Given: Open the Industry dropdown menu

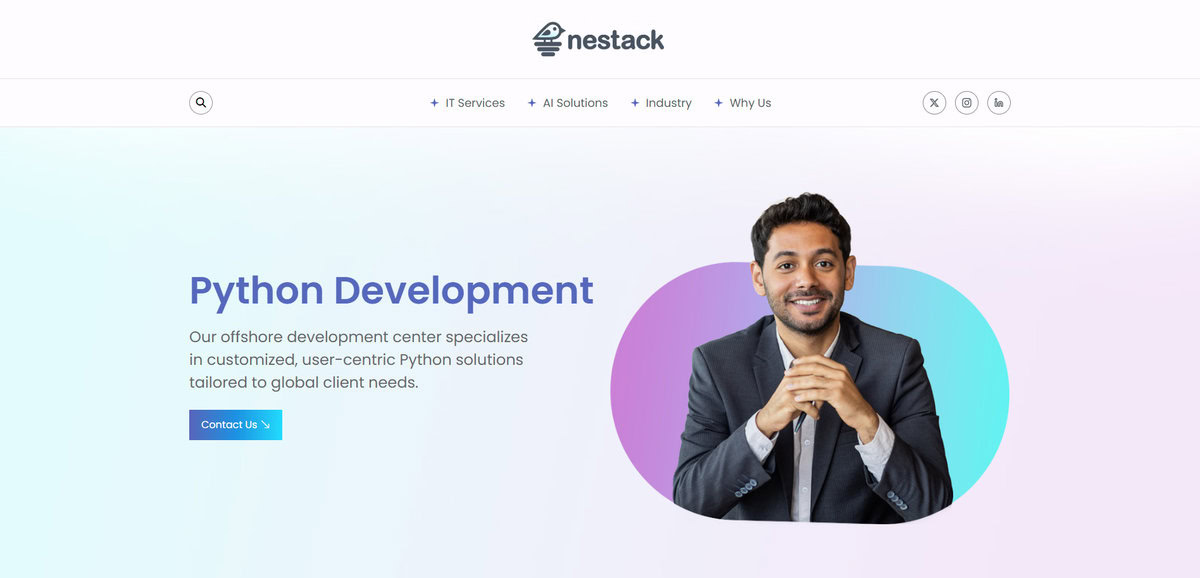Looking at the screenshot, I should [668, 102].
